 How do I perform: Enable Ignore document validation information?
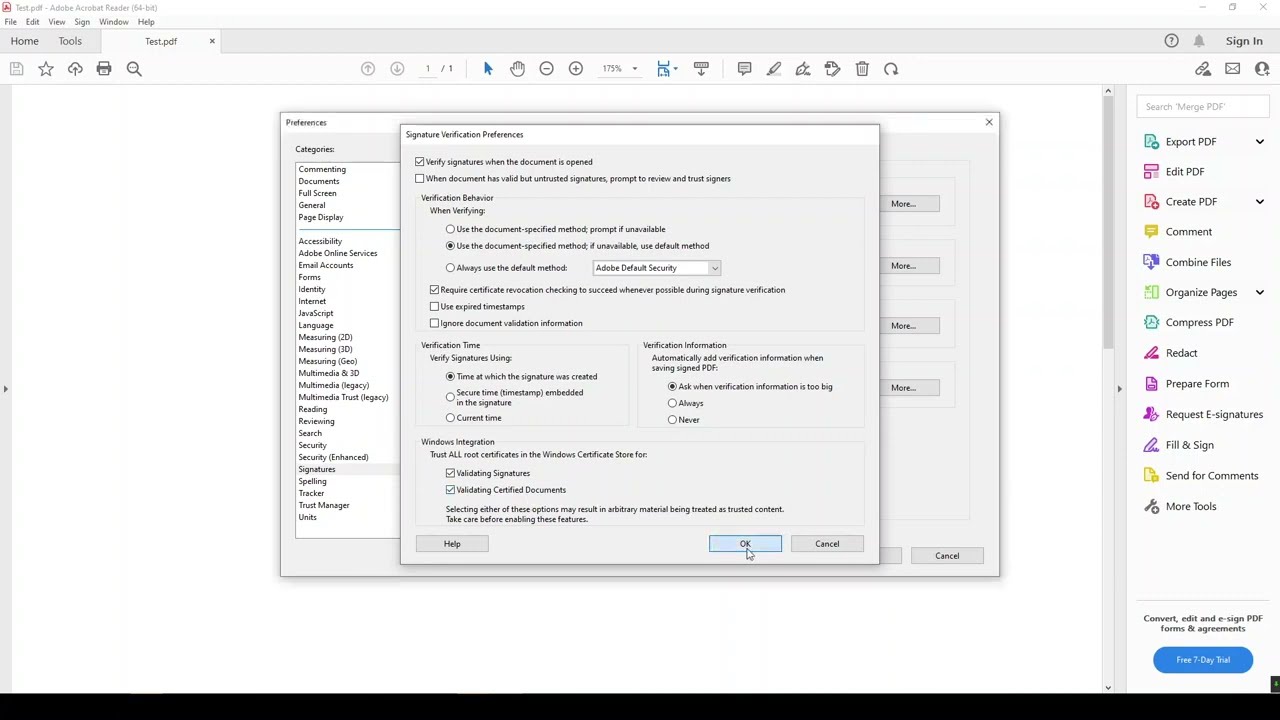(x=435, y=323)
